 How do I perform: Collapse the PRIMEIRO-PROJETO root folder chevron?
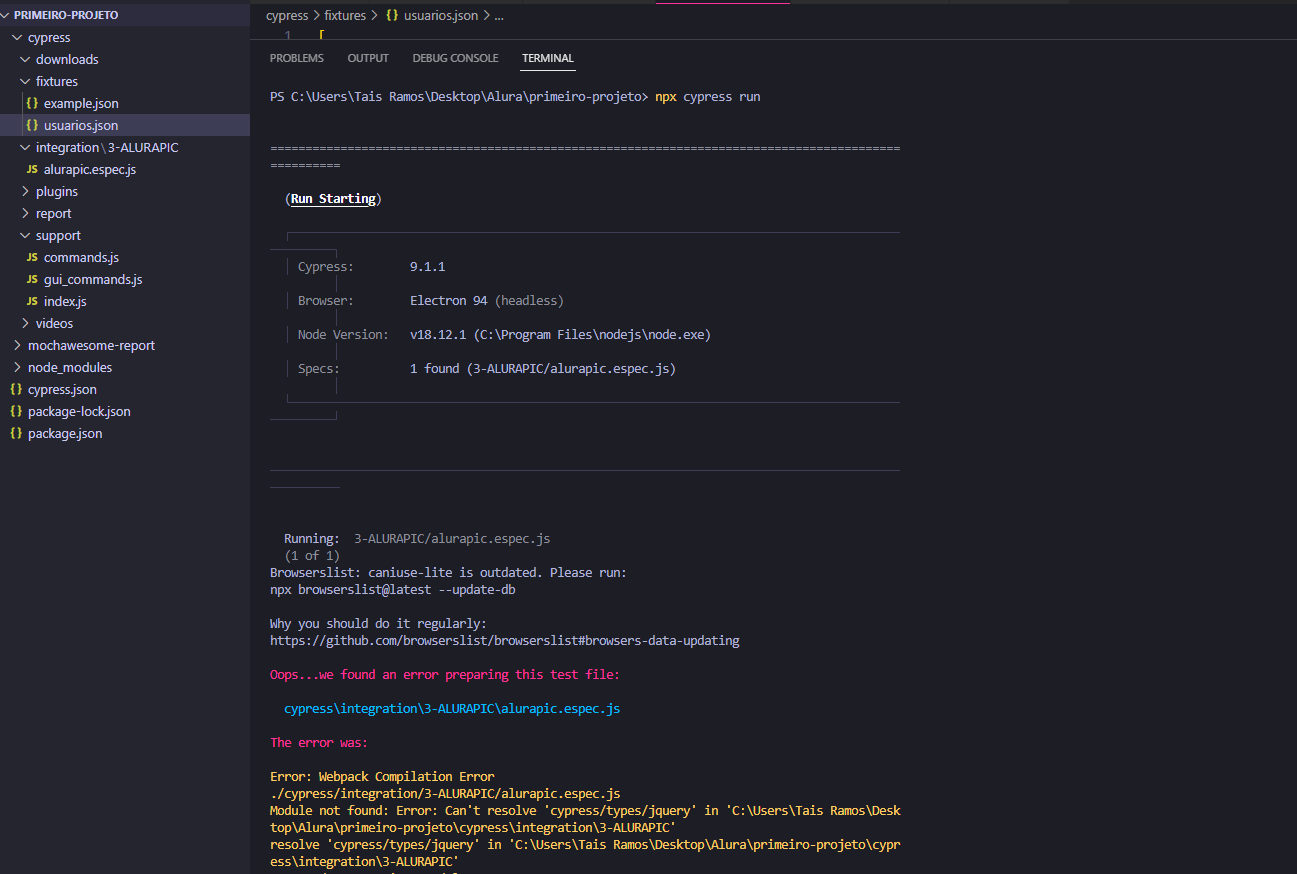click(x=7, y=16)
